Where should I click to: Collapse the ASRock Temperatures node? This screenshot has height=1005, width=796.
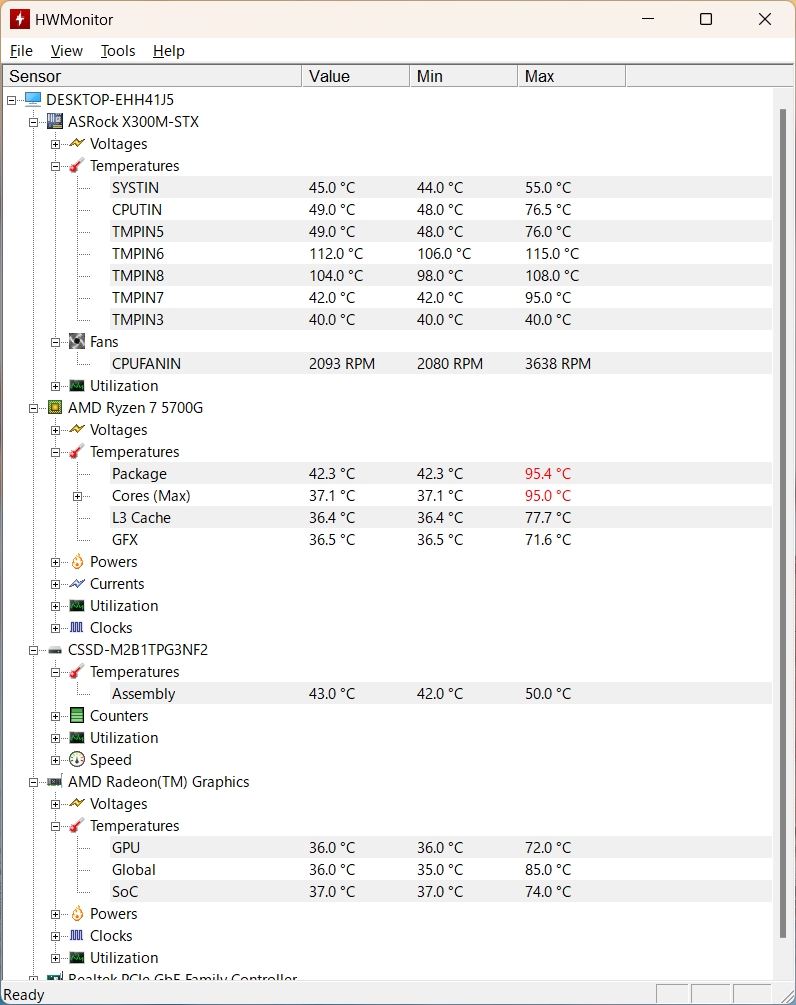(55, 166)
